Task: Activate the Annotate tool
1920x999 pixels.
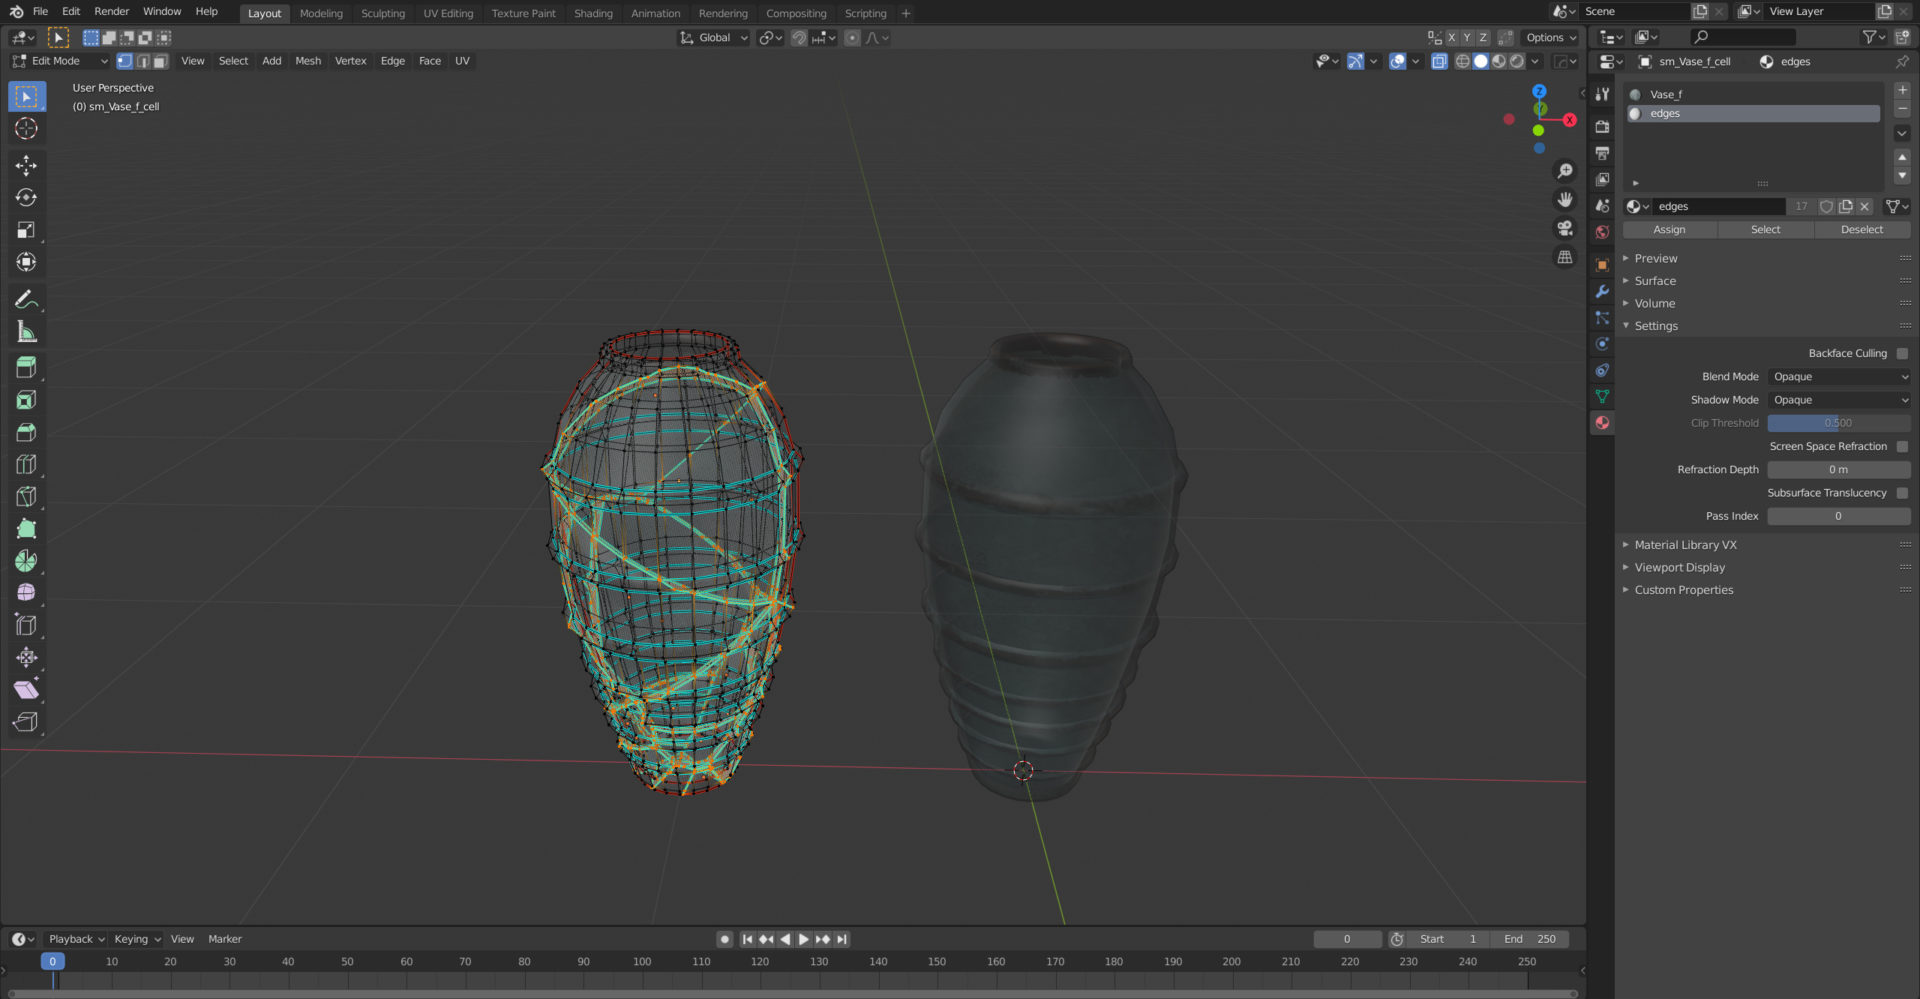Action: click(x=27, y=298)
